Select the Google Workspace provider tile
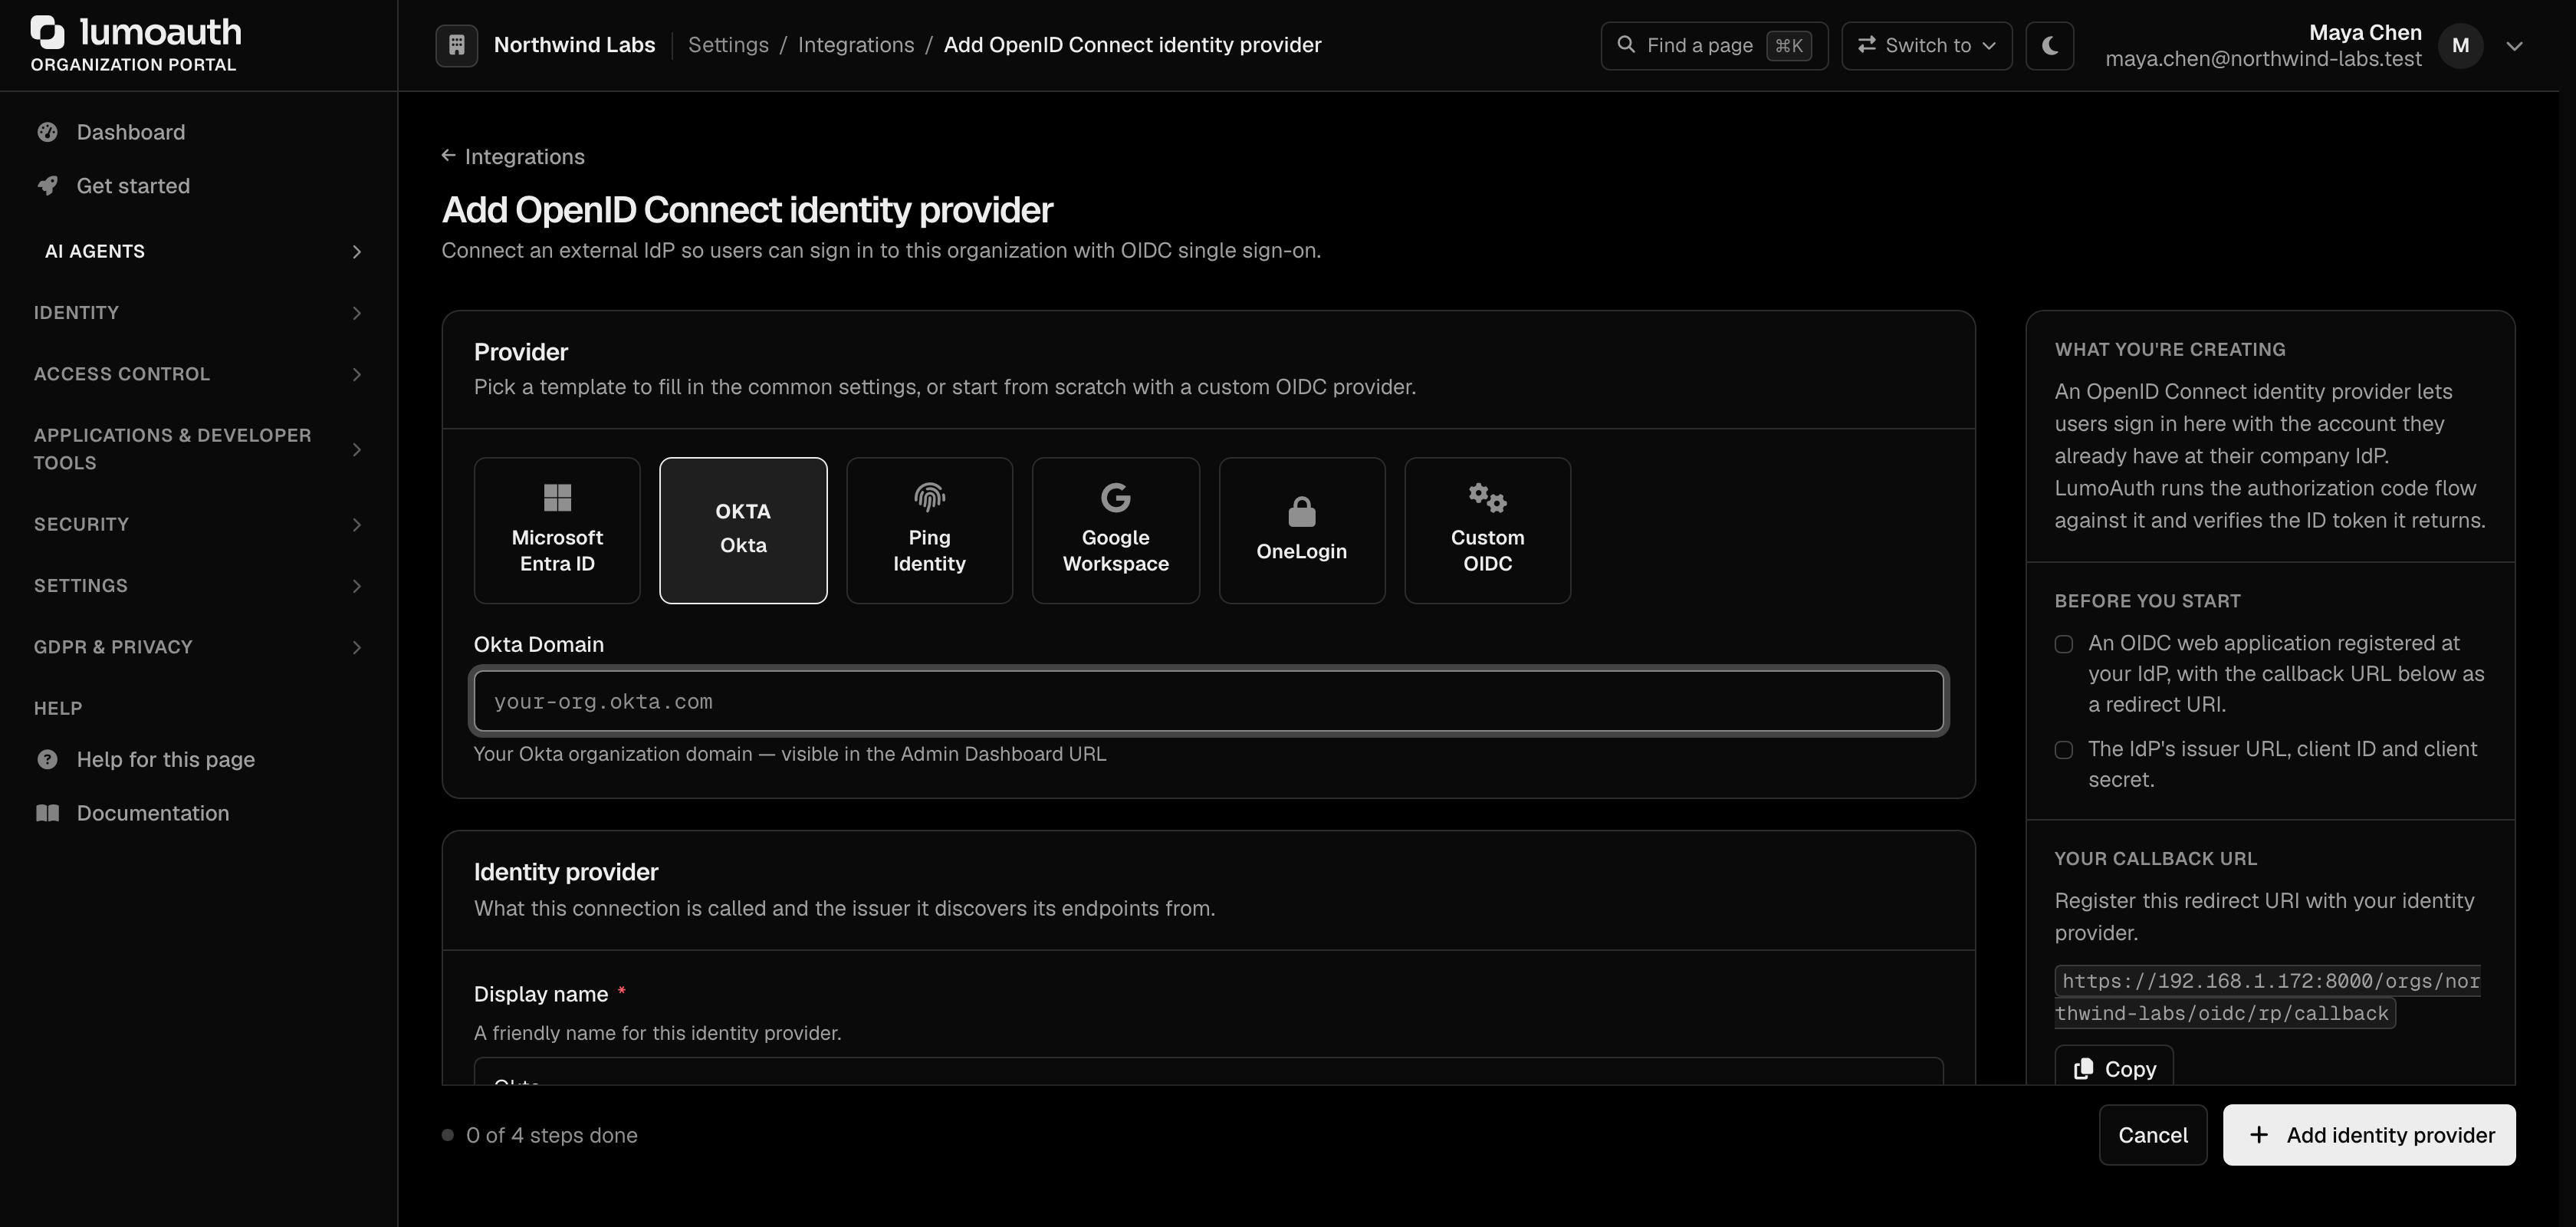 [1115, 531]
